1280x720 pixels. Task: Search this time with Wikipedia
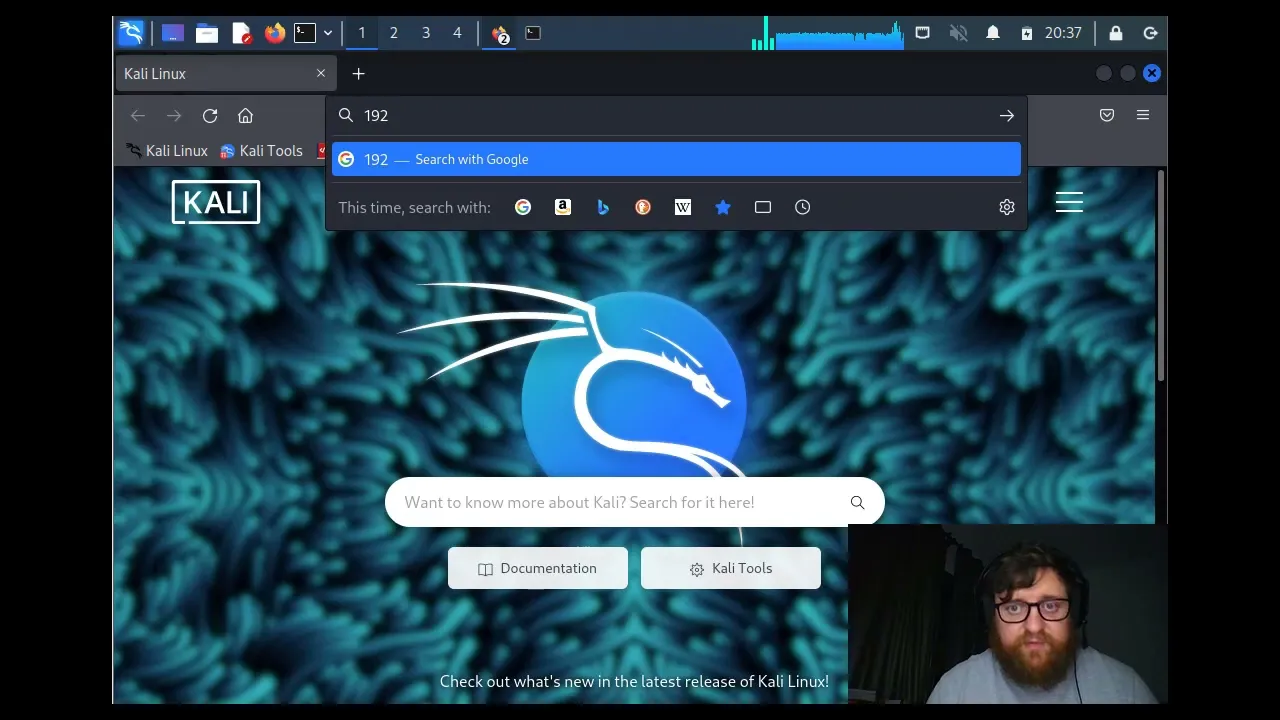click(x=683, y=207)
